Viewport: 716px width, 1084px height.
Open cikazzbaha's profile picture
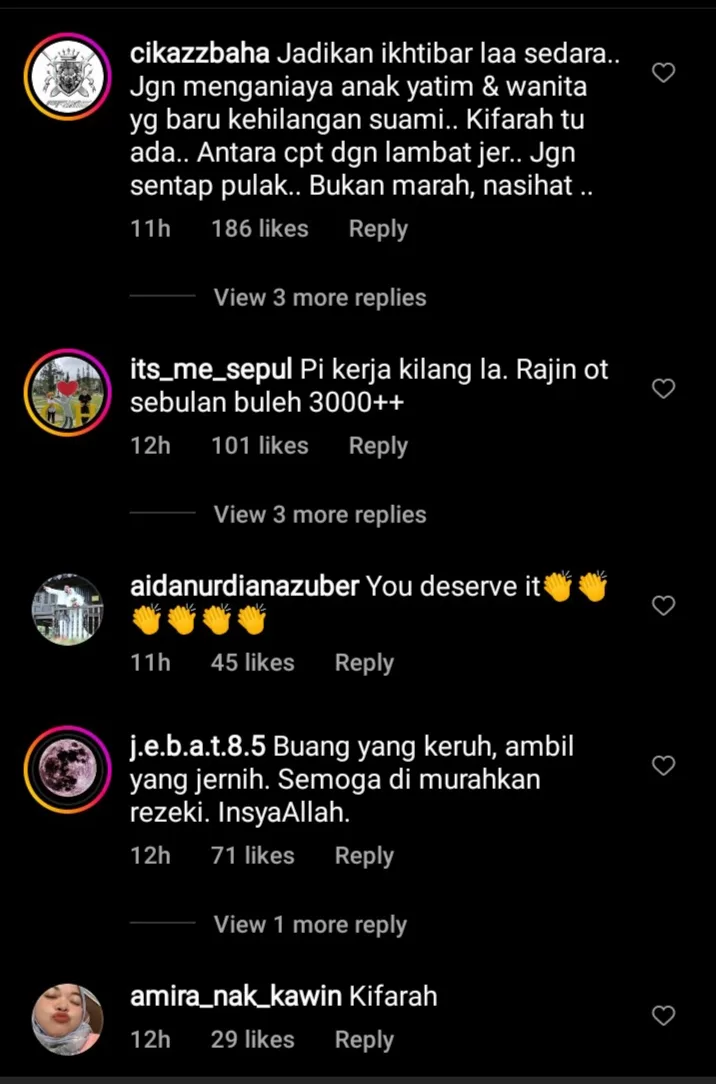68,77
